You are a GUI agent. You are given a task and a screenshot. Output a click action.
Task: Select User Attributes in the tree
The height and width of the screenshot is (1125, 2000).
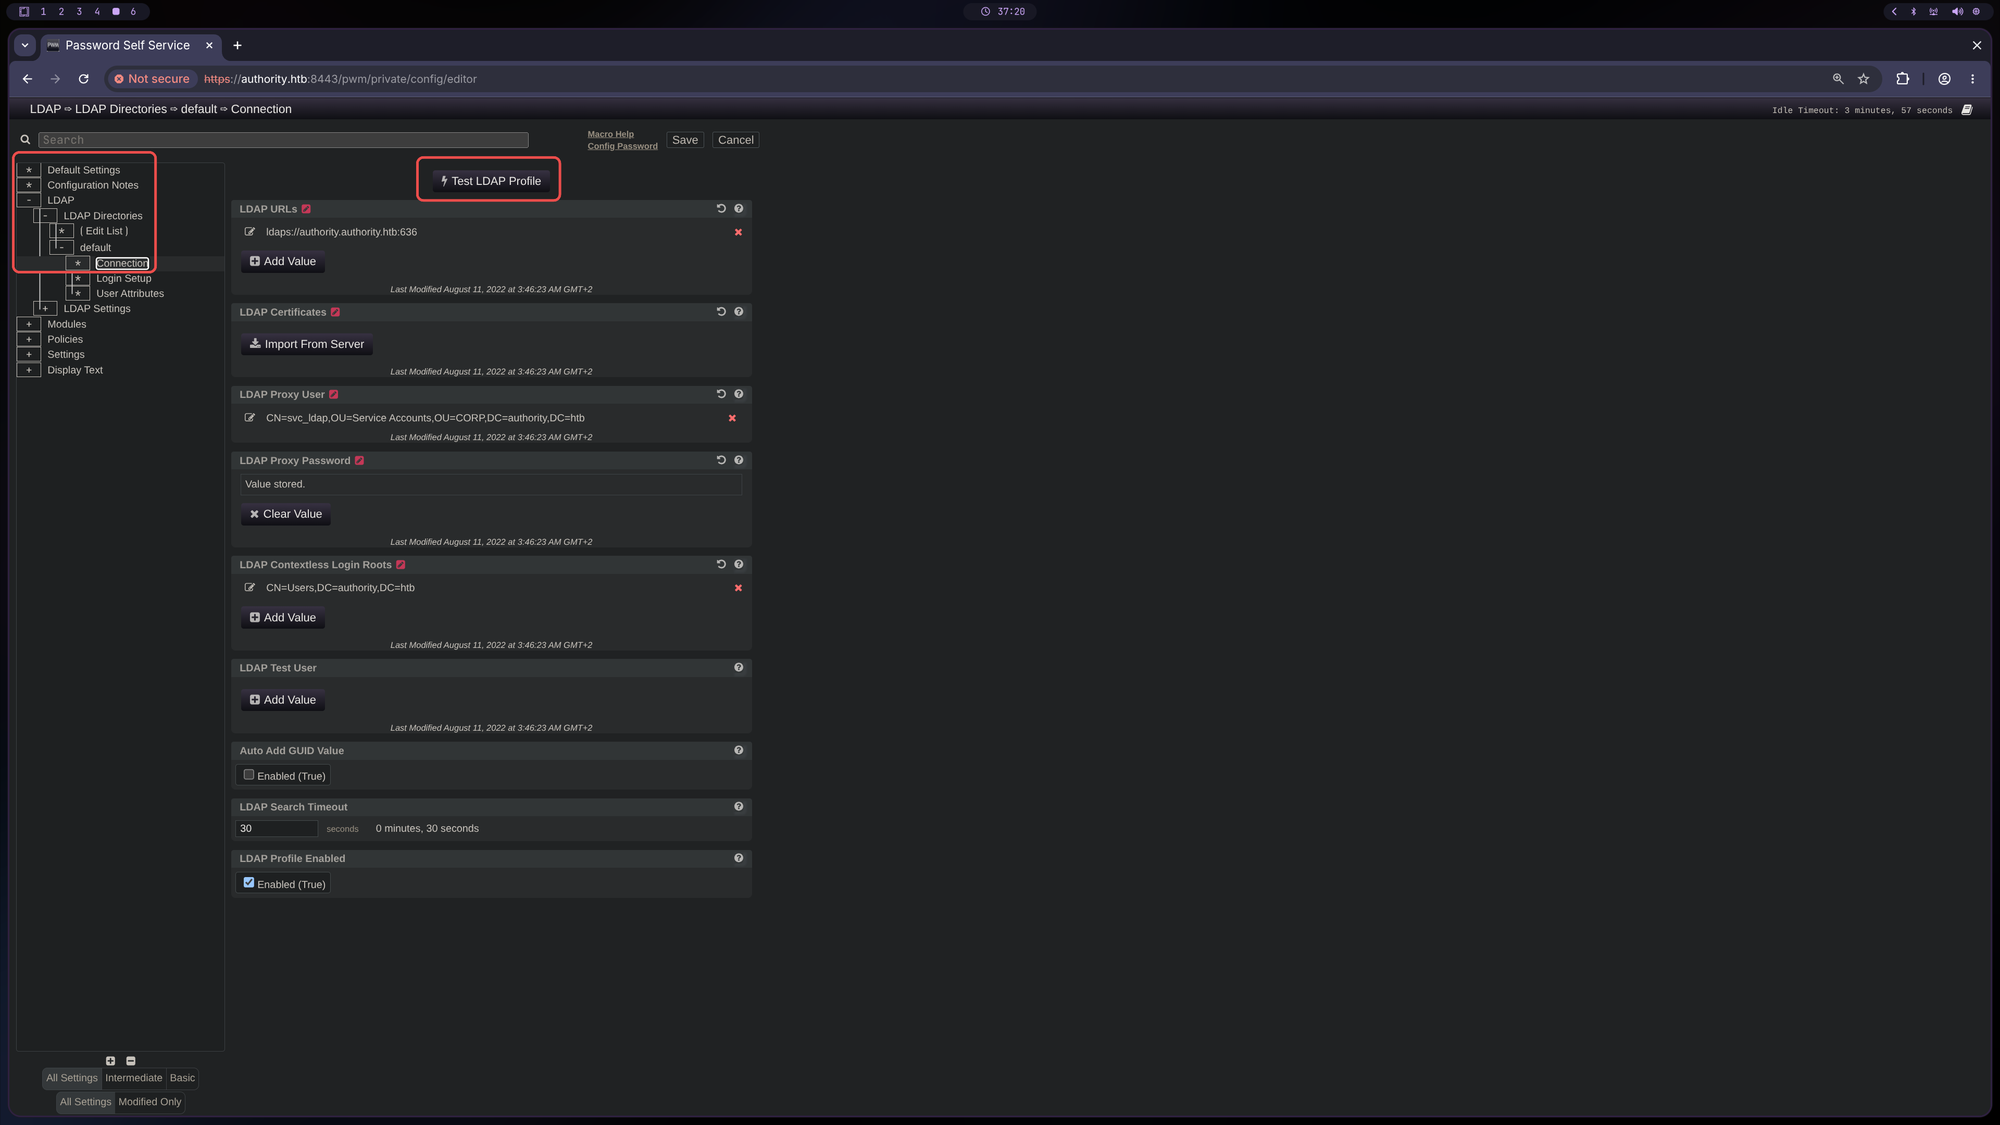130,294
